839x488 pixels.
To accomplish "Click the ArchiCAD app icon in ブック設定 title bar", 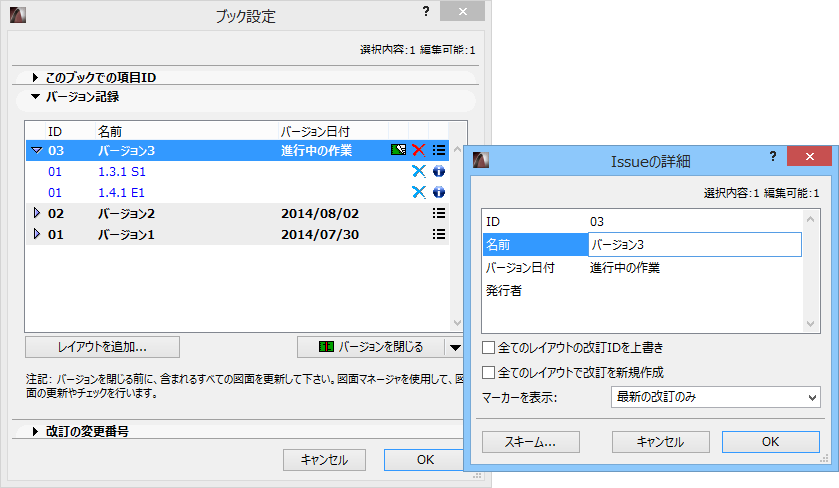I will click(x=18, y=14).
